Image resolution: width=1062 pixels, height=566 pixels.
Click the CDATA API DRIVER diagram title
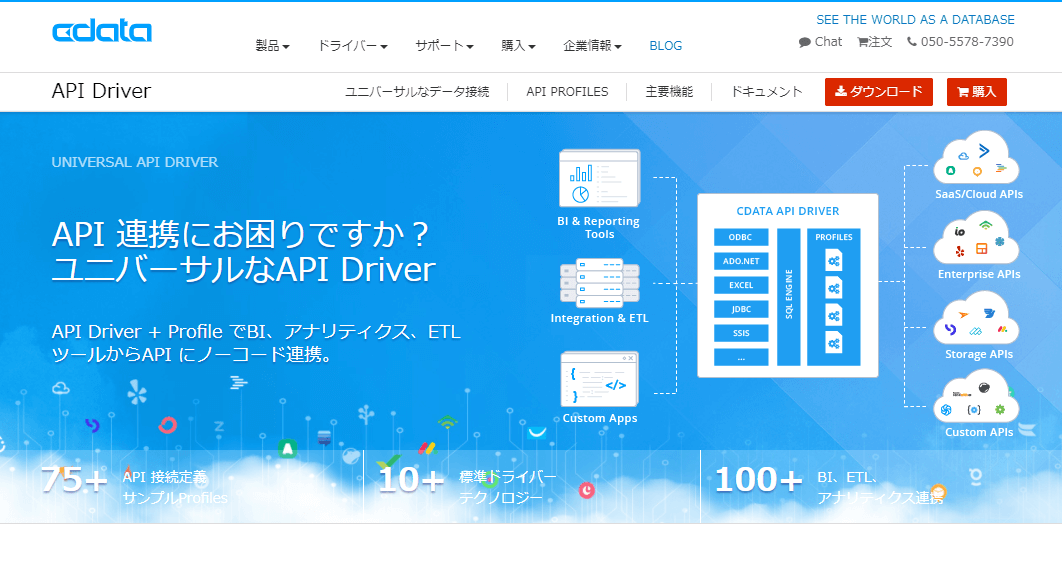(x=788, y=211)
